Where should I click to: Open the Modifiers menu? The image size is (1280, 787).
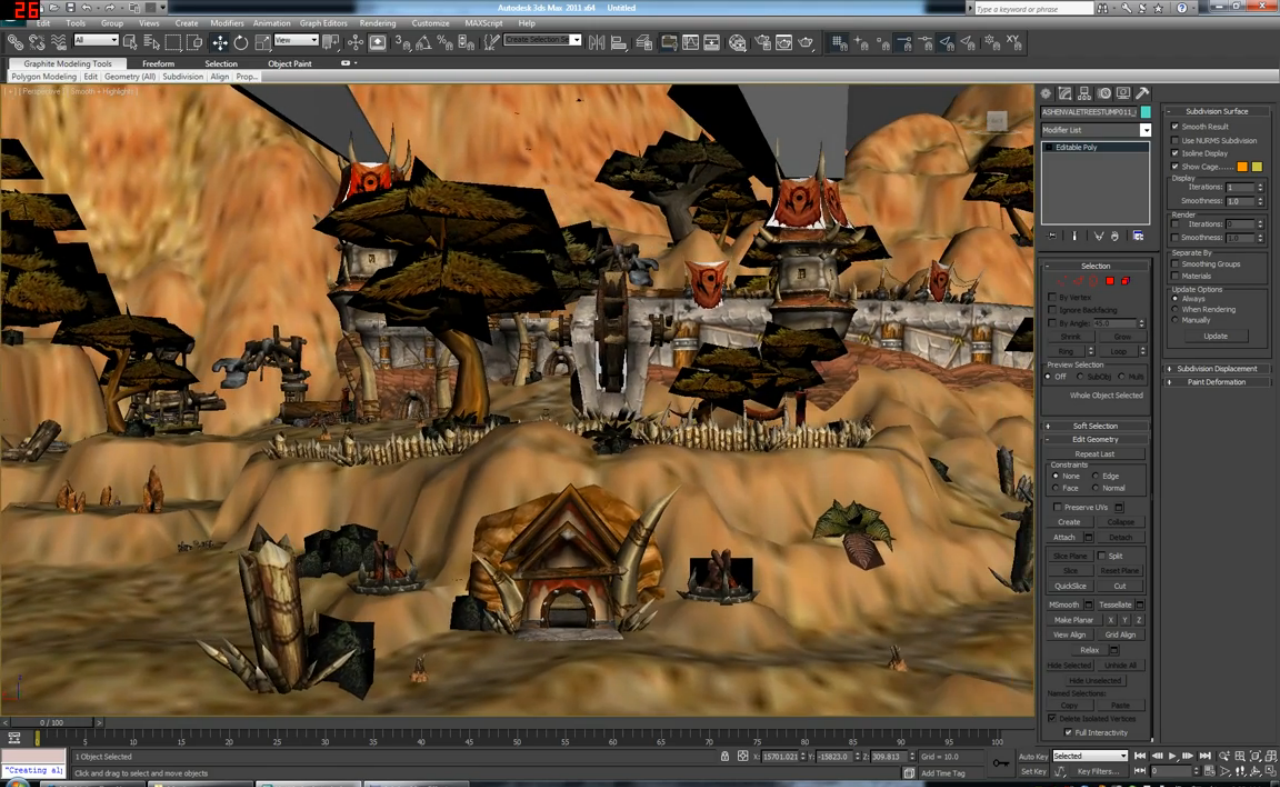(227, 23)
